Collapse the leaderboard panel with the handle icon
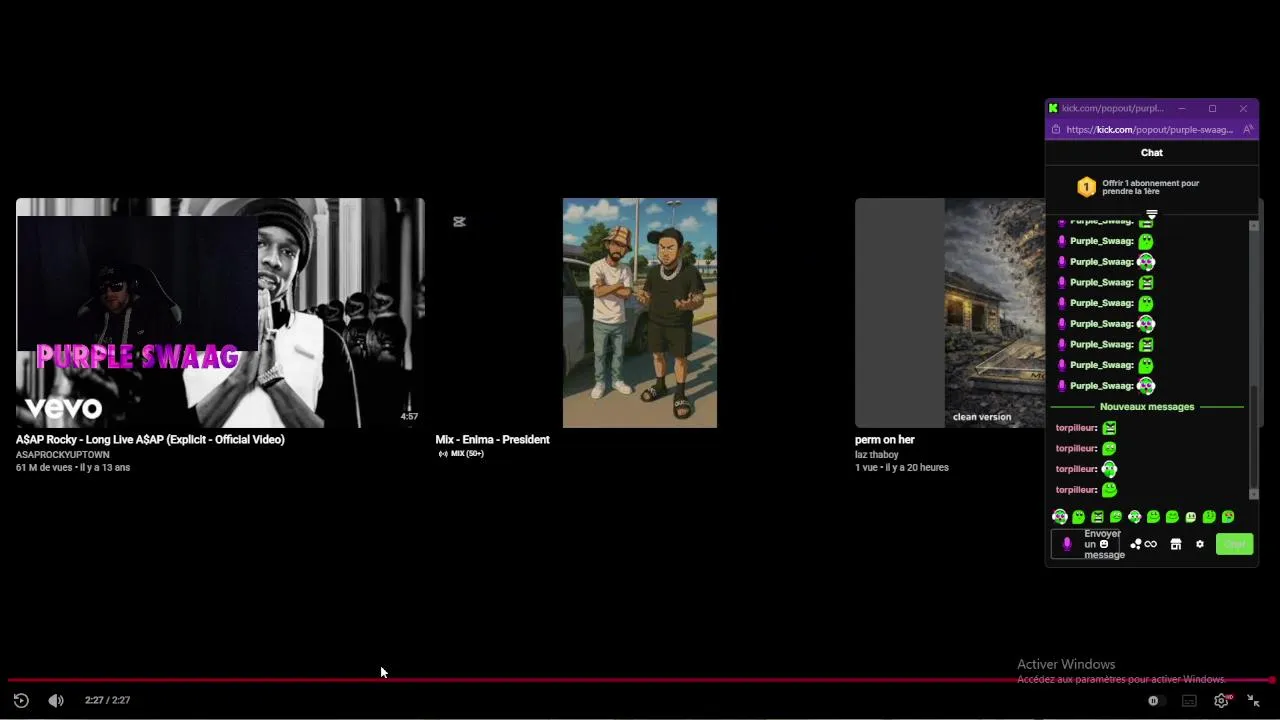 click(1152, 214)
